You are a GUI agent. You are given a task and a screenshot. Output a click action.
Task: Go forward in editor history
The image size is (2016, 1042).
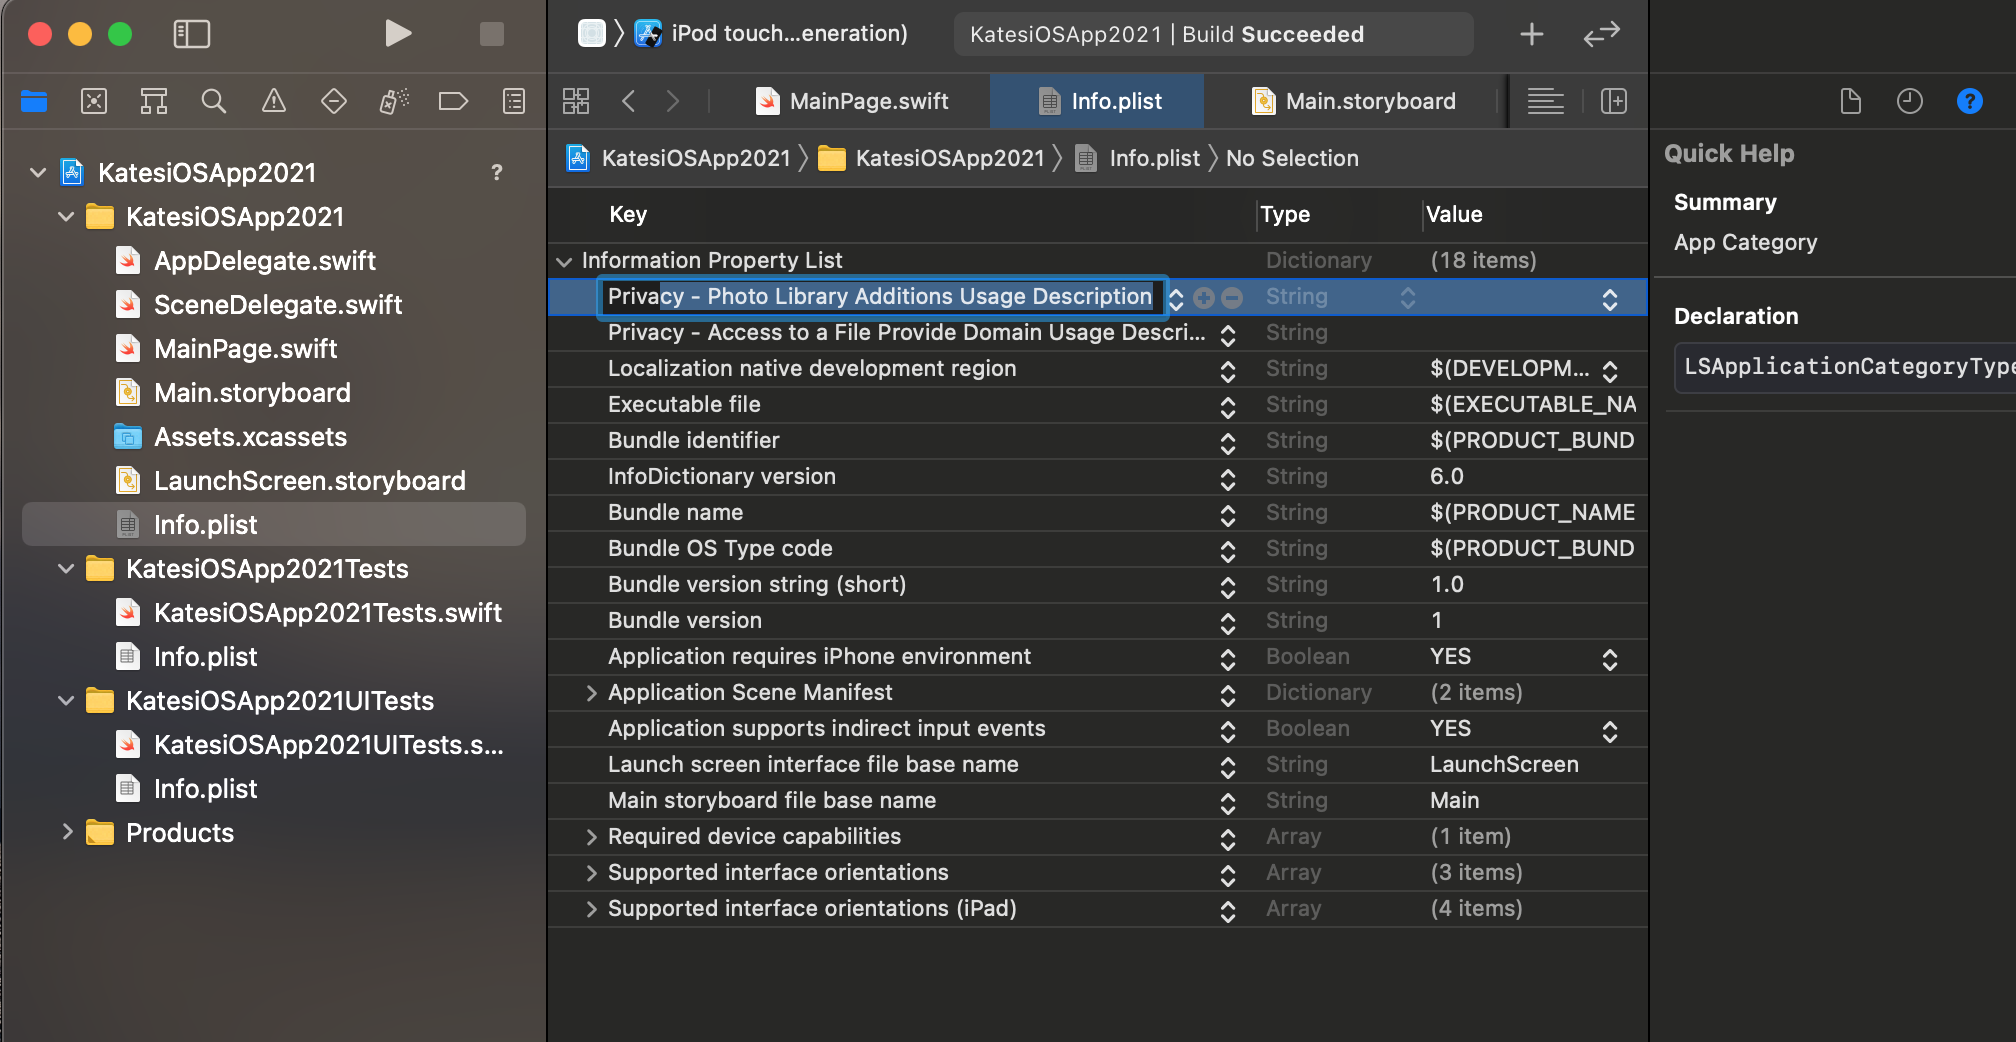(673, 101)
